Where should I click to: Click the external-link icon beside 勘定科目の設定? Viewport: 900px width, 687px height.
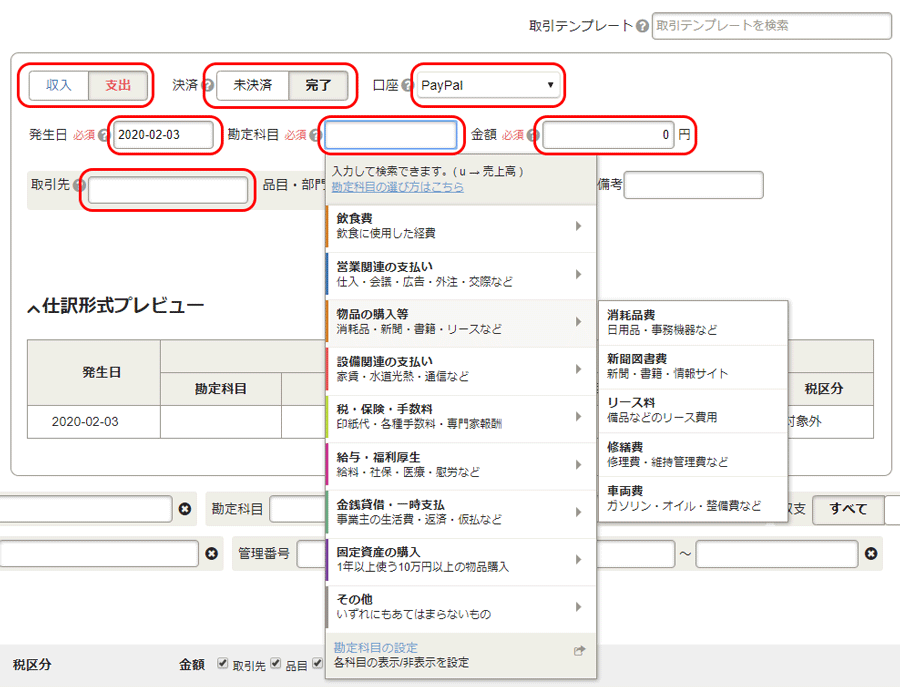coord(578,650)
